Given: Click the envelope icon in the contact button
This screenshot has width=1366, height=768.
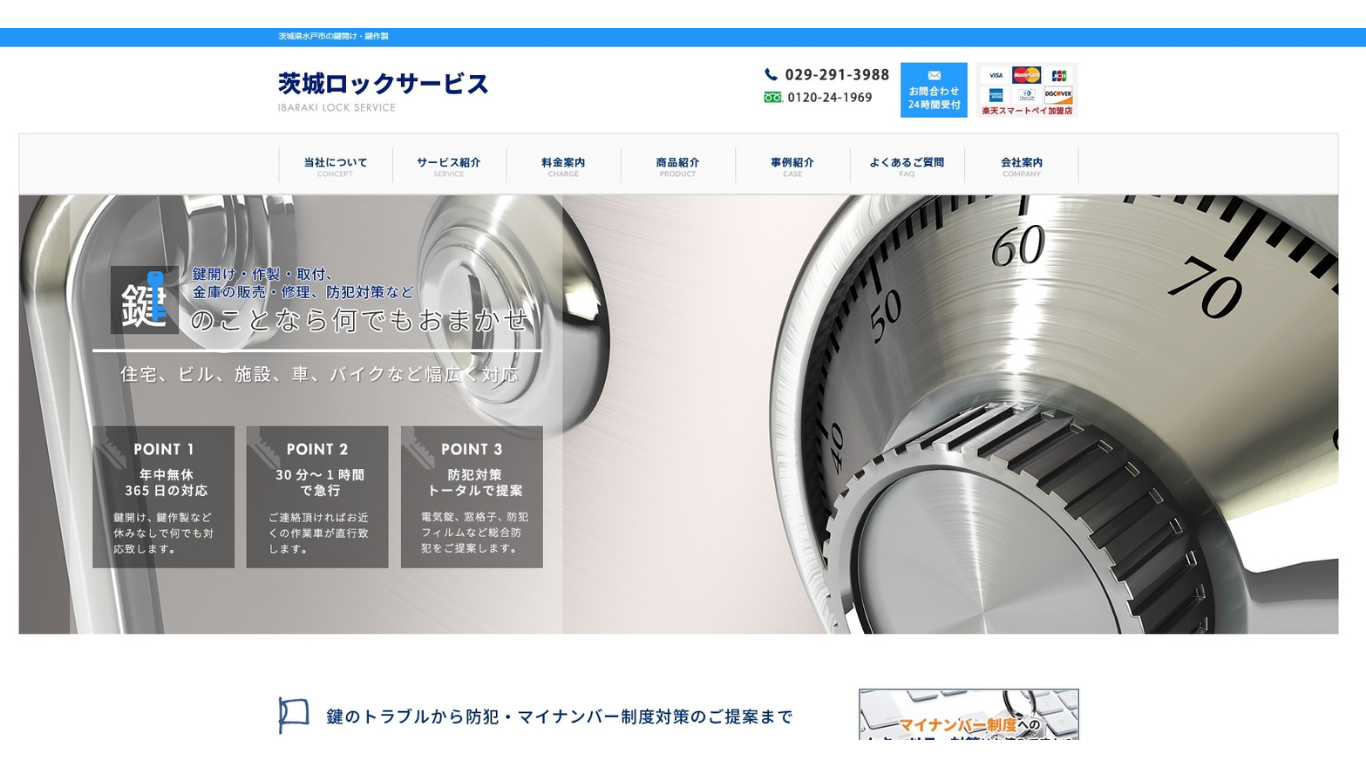Looking at the screenshot, I should [934, 75].
